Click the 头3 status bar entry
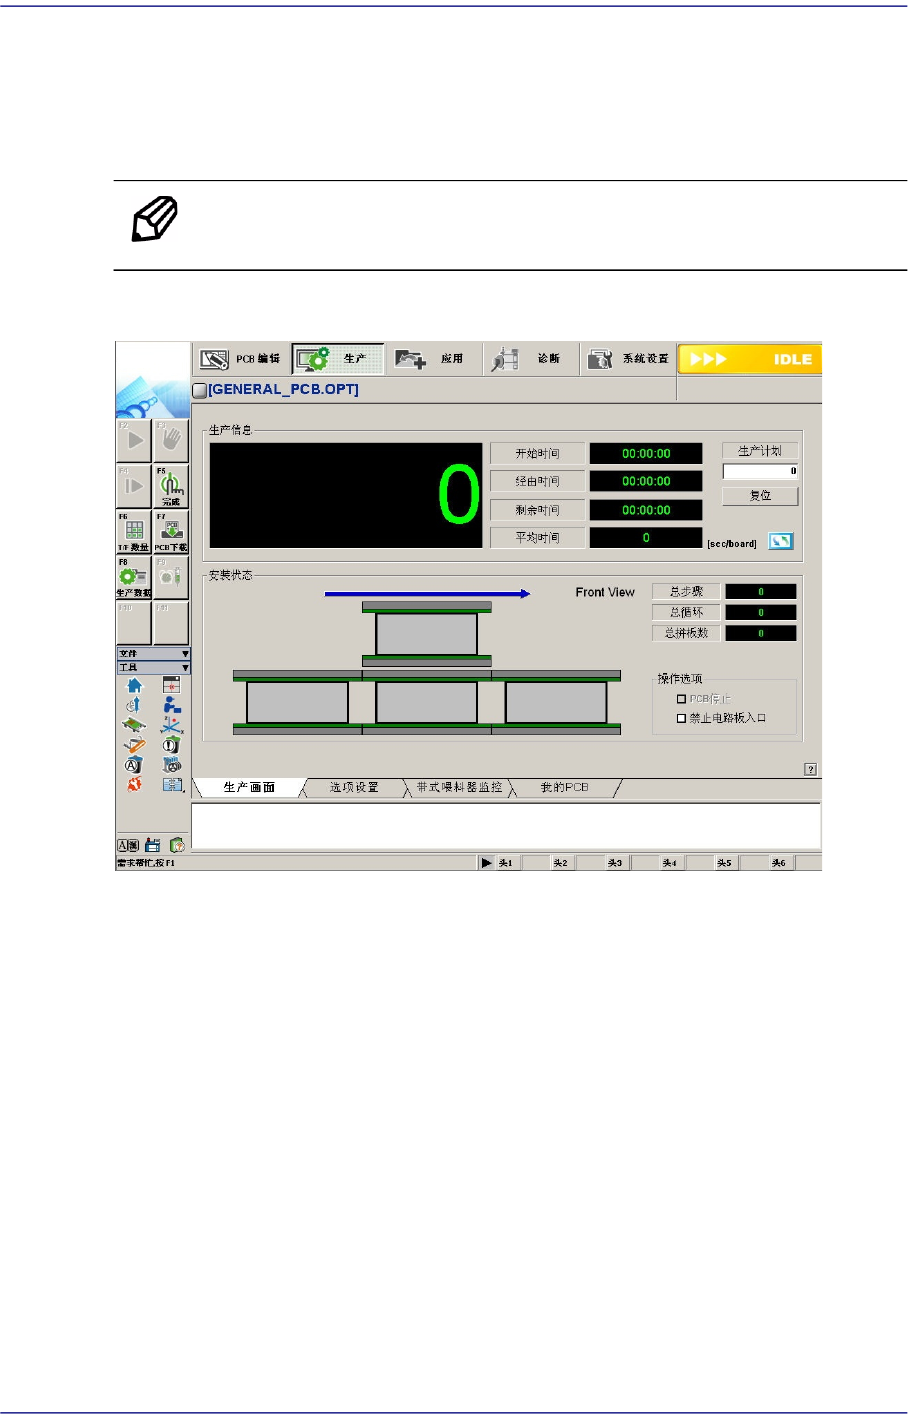This screenshot has width=908, height=1424. pyautogui.click(x=615, y=862)
